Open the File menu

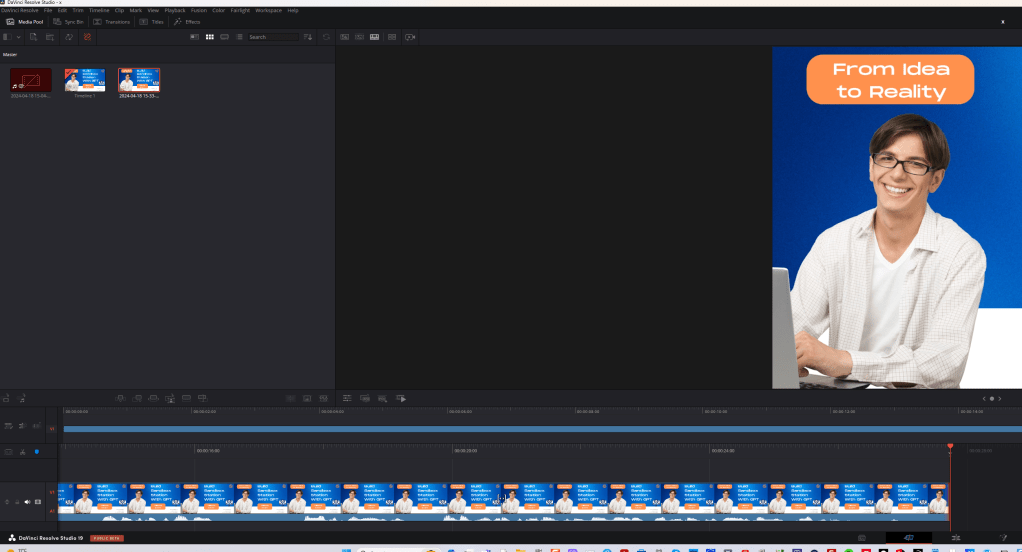[48, 10]
